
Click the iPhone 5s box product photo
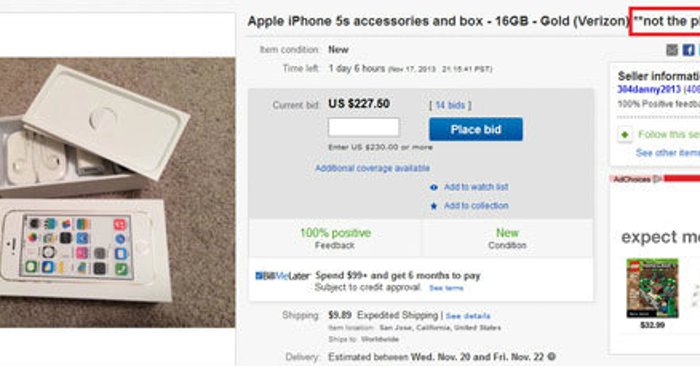point(117,192)
